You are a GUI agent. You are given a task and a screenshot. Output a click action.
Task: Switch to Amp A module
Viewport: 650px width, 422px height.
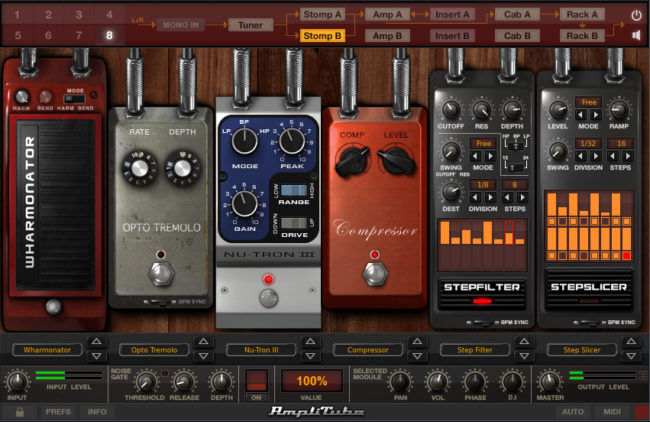coord(387,15)
